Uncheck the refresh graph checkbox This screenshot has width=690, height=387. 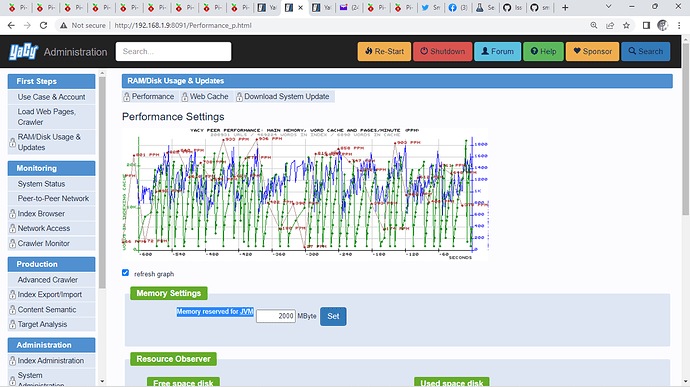click(125, 273)
